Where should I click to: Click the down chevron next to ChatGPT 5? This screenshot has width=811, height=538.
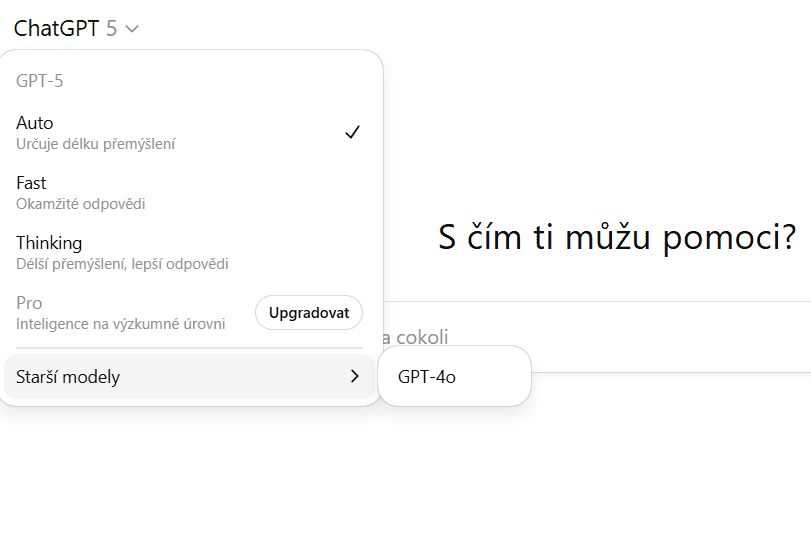132,29
